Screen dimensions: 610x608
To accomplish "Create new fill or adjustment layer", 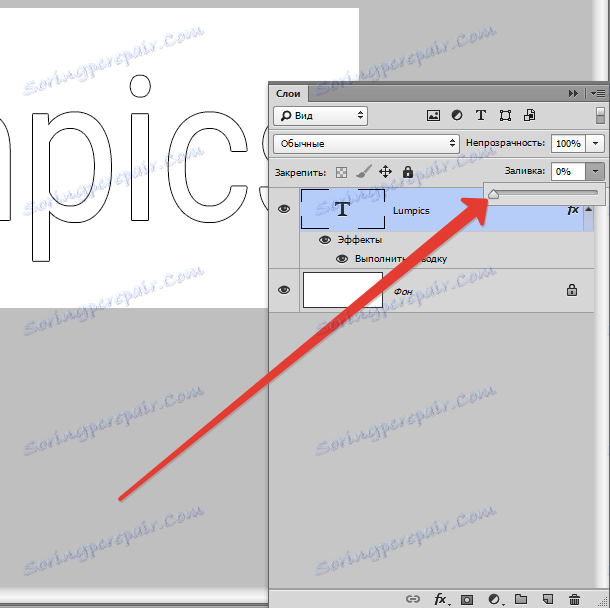I will (494, 599).
